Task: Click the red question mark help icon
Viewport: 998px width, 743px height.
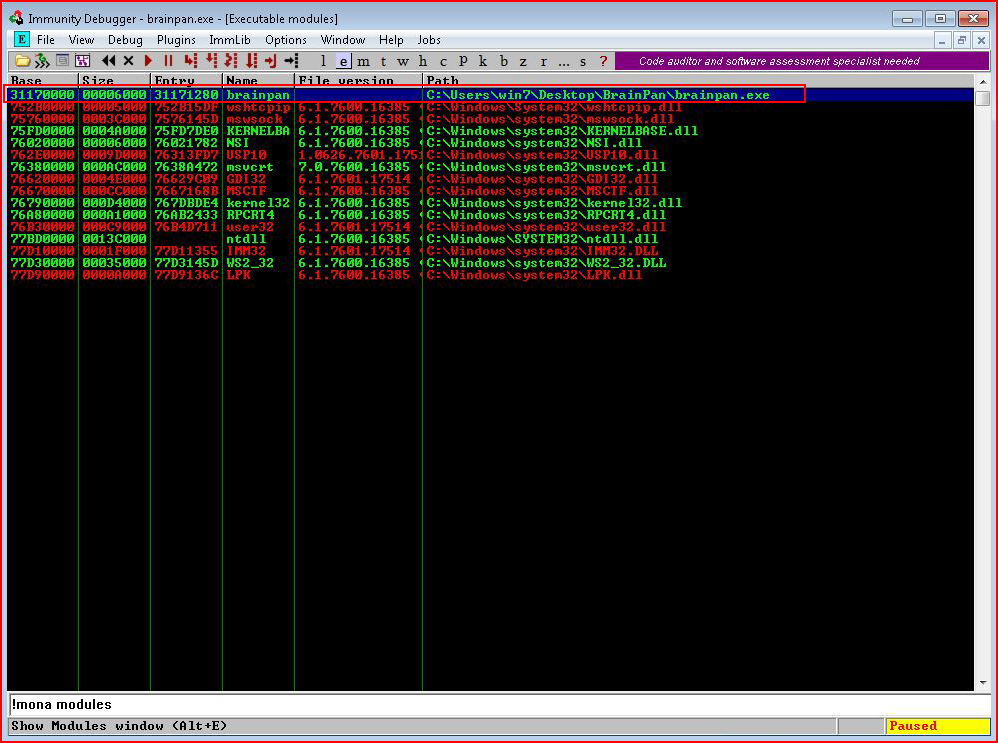Action: point(603,61)
